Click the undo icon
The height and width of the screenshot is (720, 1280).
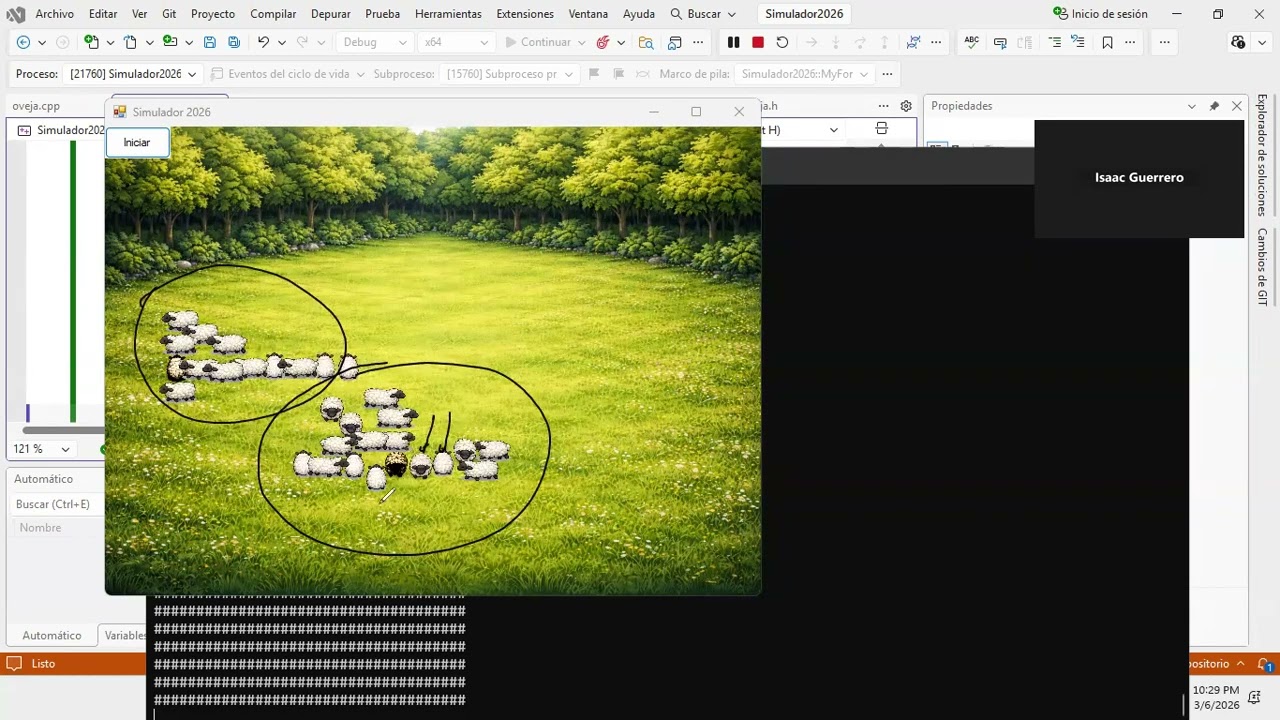pos(263,42)
